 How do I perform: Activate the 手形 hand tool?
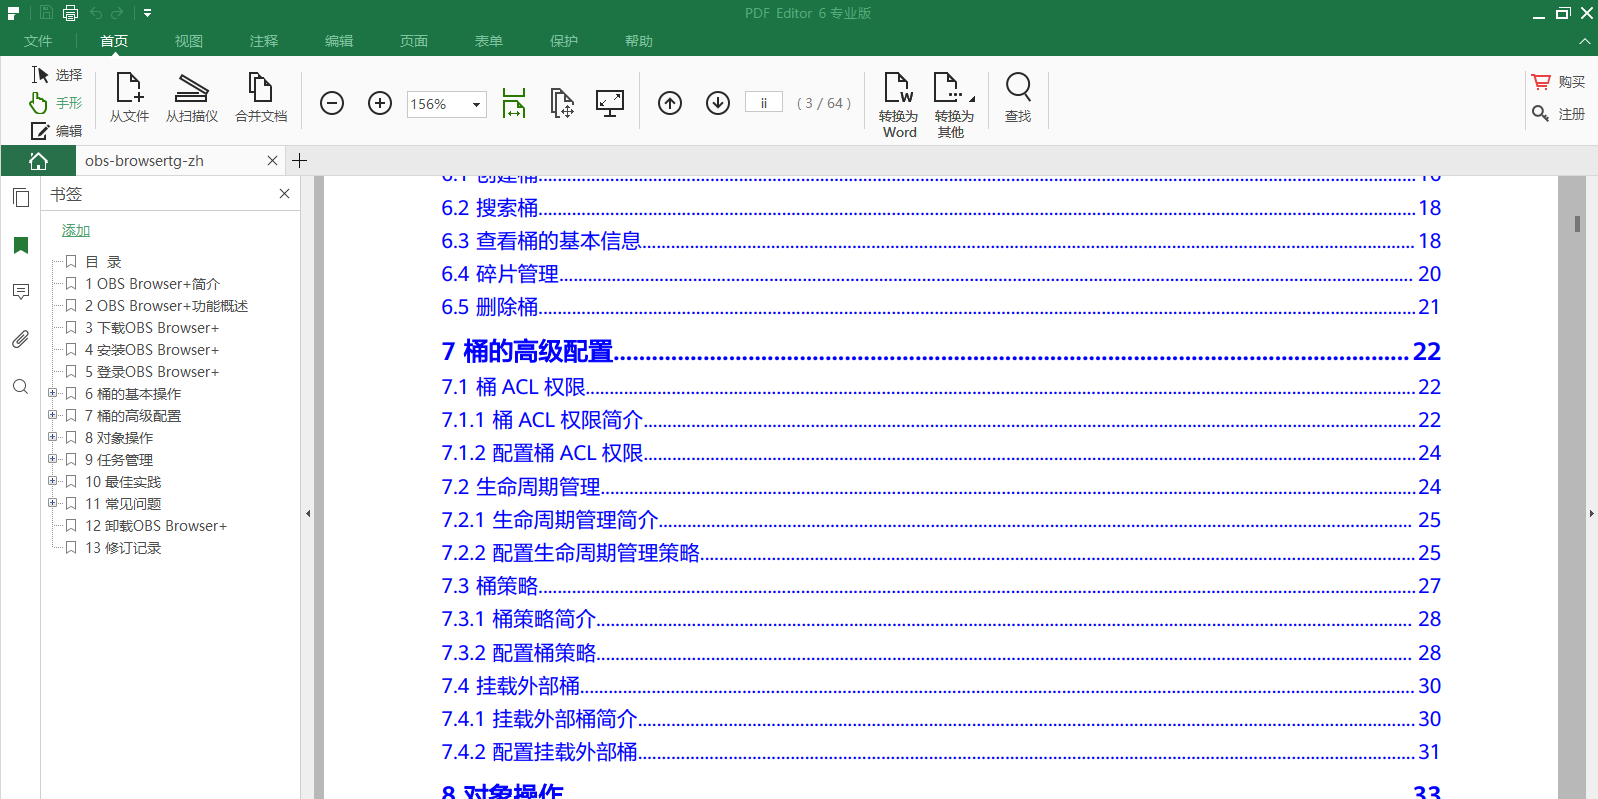pos(56,103)
